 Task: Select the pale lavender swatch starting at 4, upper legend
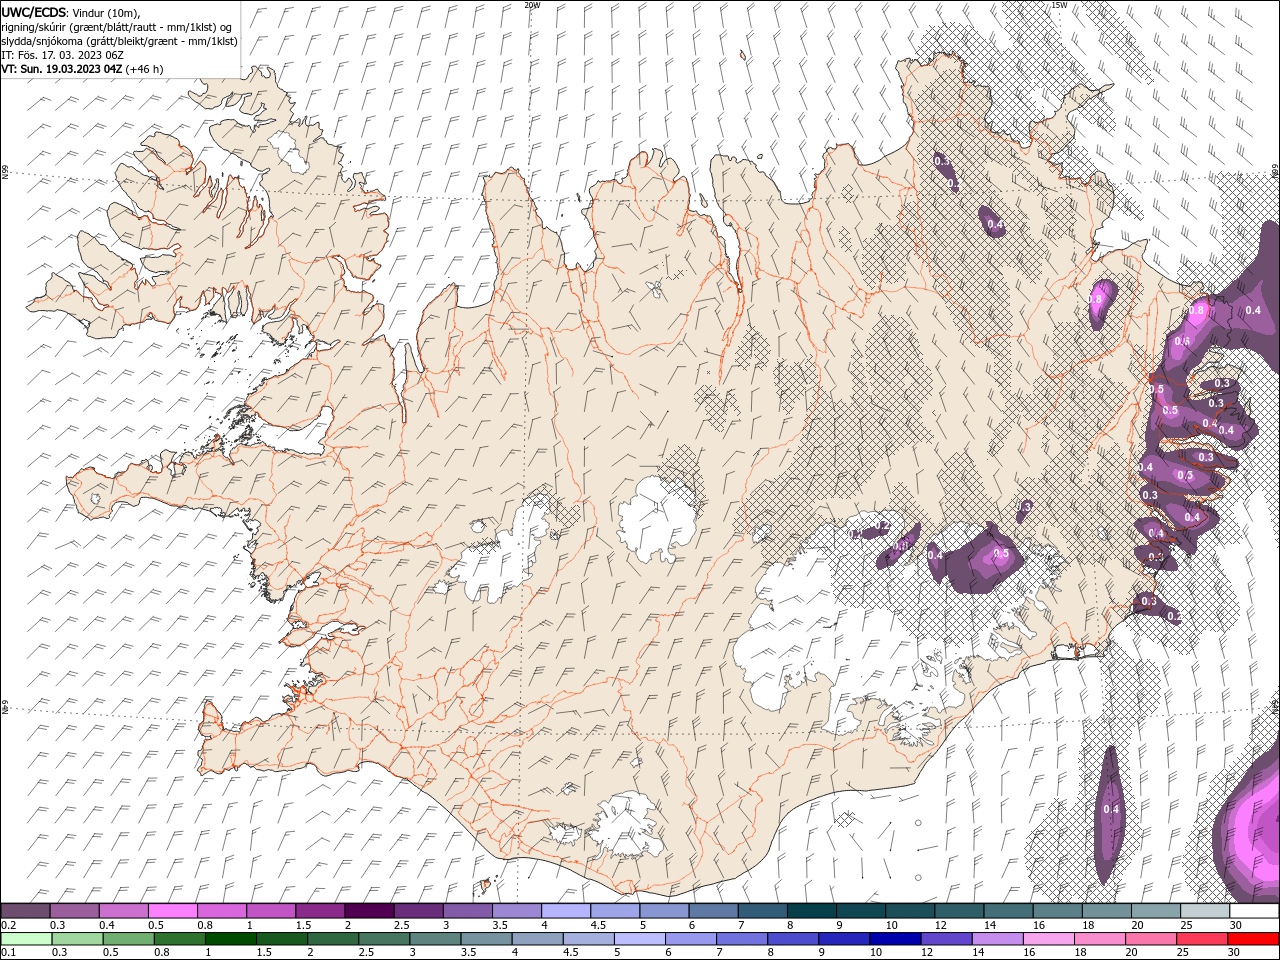point(565,911)
